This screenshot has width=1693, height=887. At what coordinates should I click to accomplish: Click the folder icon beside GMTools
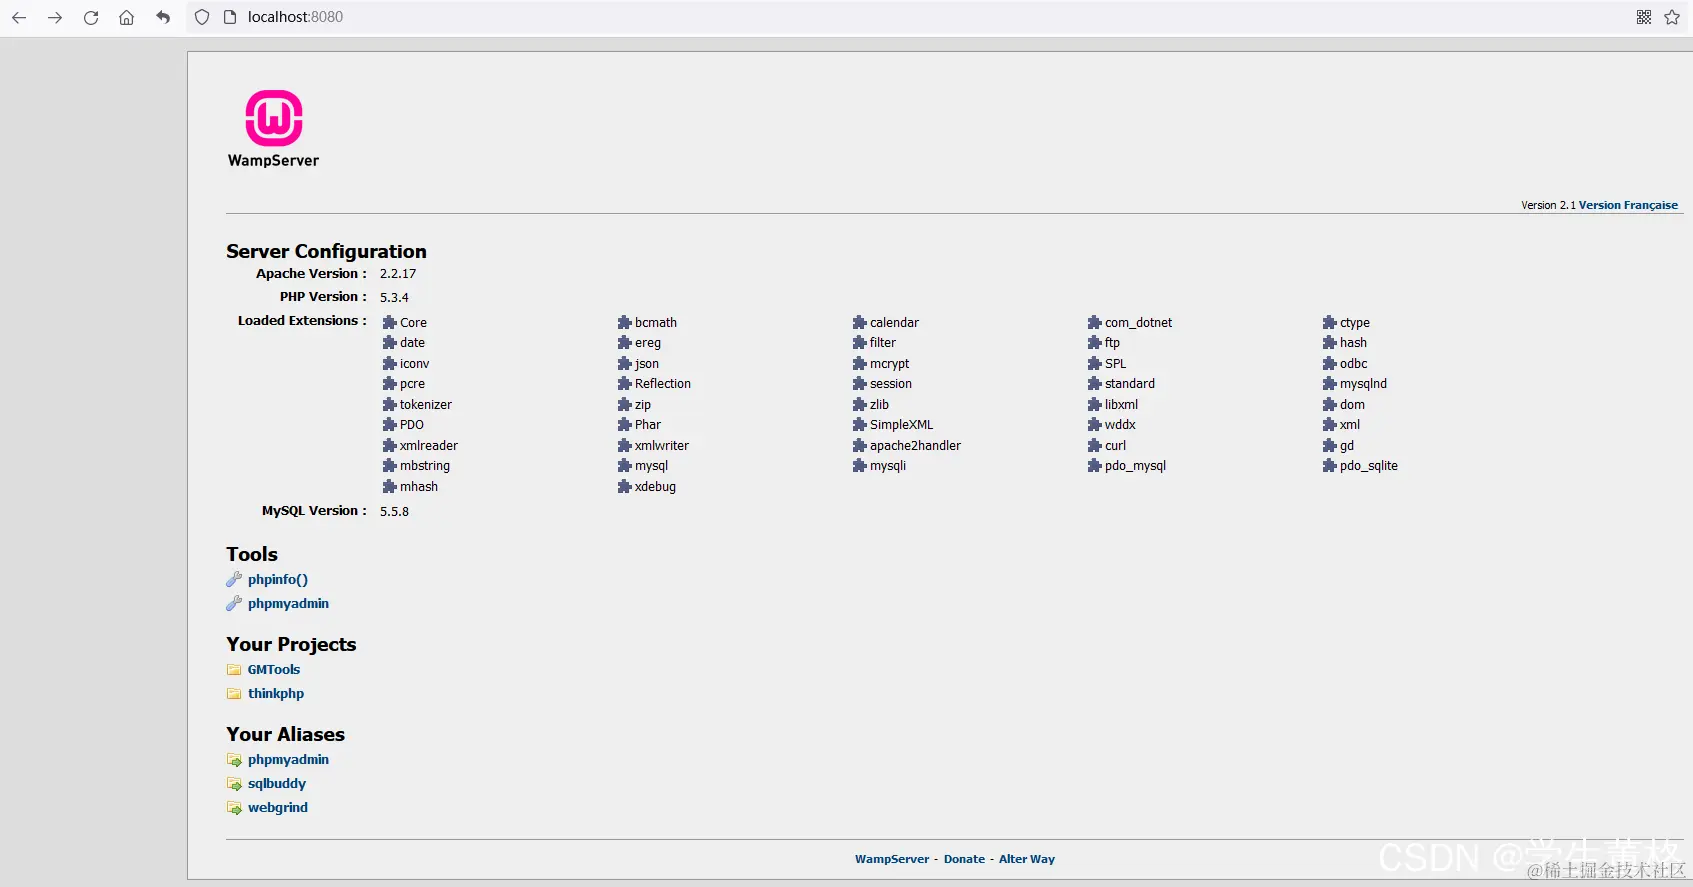pos(234,670)
